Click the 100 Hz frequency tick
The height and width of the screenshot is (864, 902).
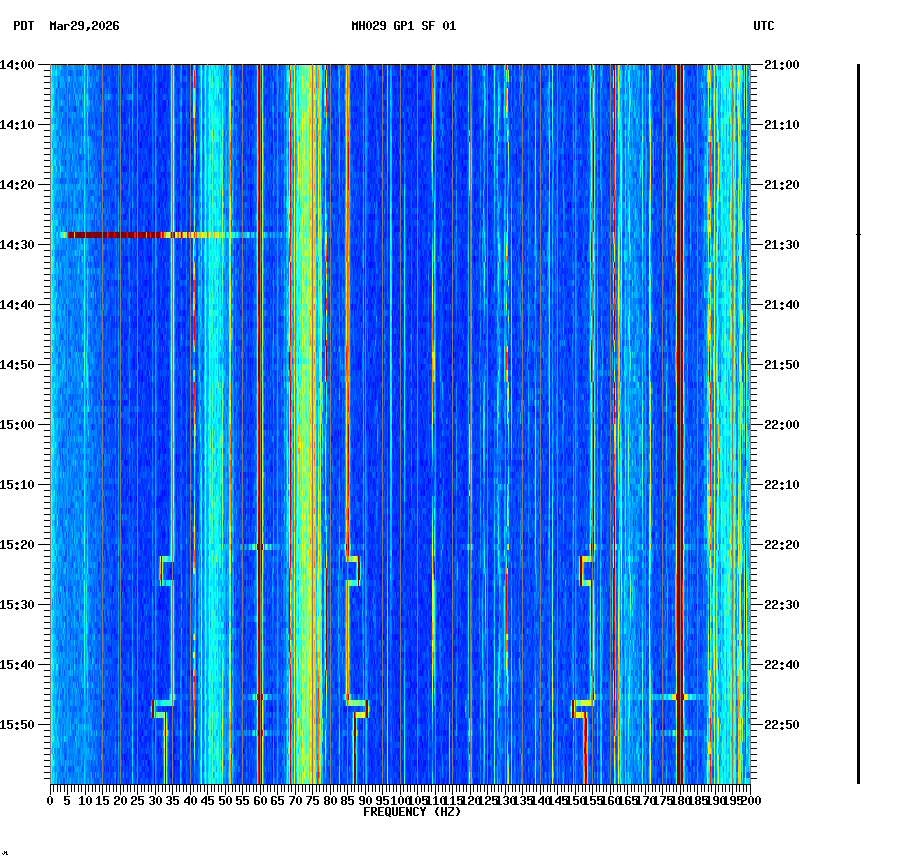[398, 800]
